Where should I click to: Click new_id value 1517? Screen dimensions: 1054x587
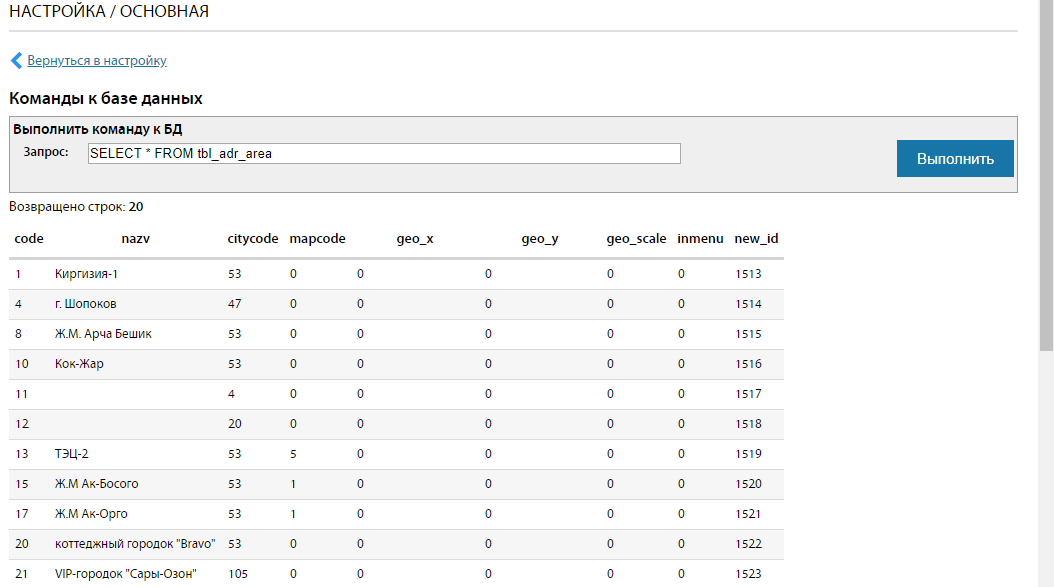748,394
